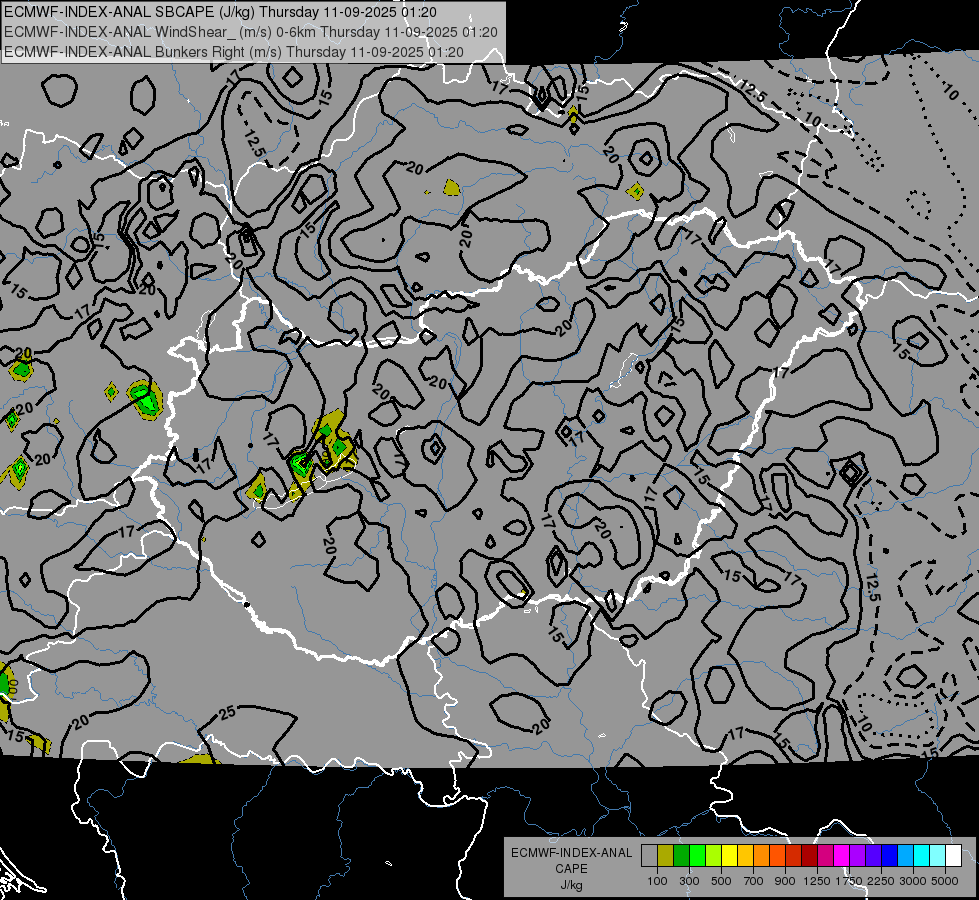Select the dark green legend swatch
The height and width of the screenshot is (900, 979).
[681, 855]
